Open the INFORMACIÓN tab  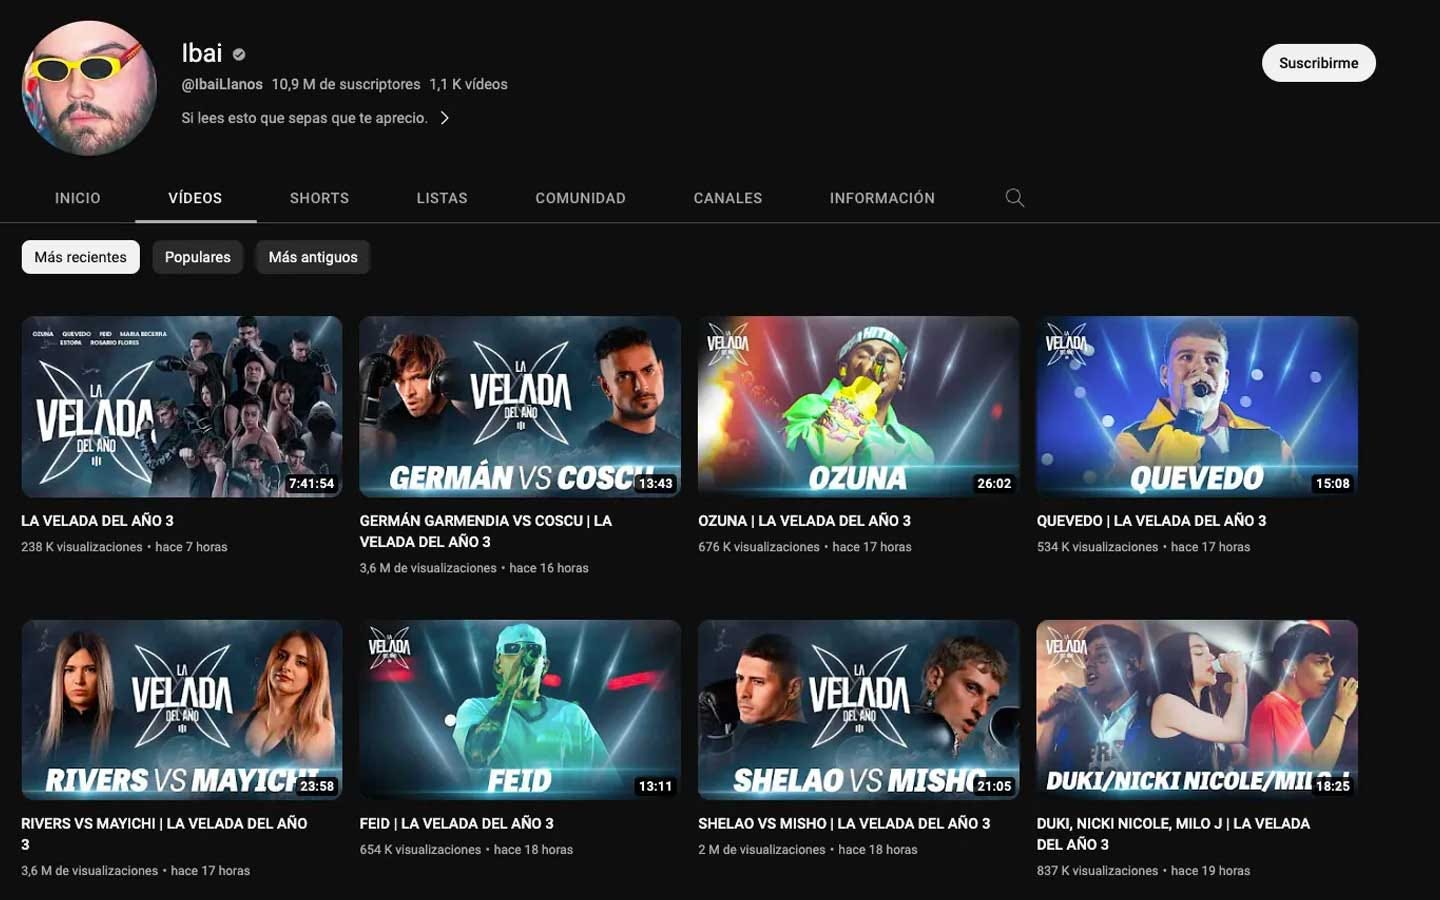point(882,198)
